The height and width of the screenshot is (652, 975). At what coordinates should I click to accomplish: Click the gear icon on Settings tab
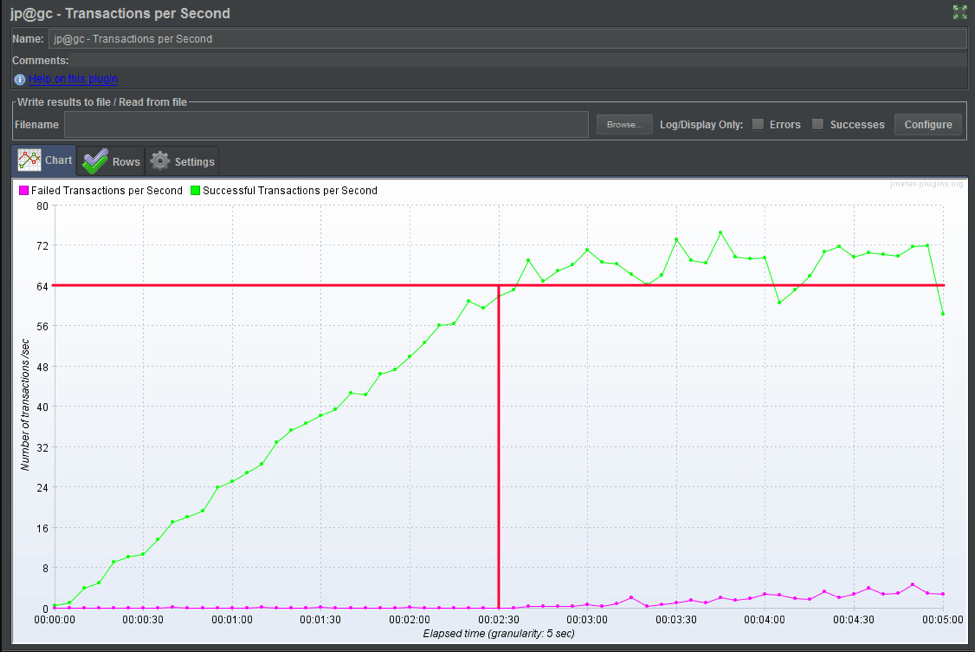pyautogui.click(x=160, y=161)
